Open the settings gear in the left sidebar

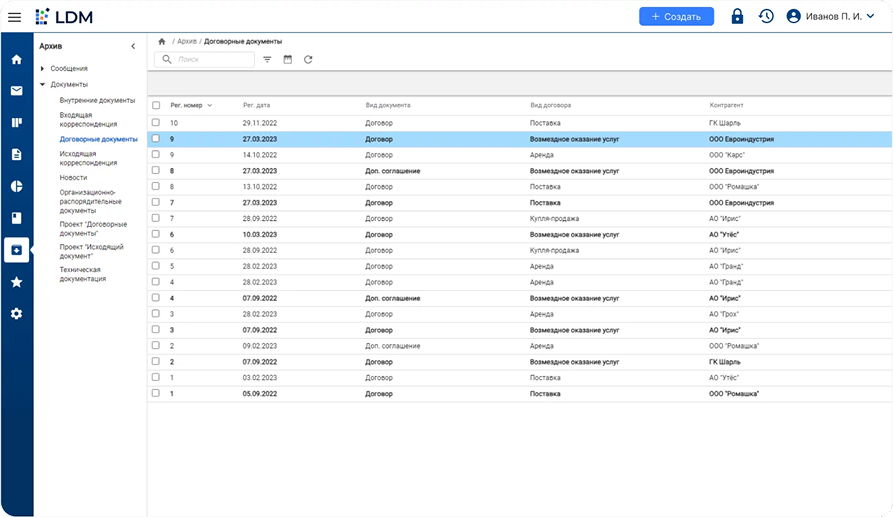click(x=16, y=314)
